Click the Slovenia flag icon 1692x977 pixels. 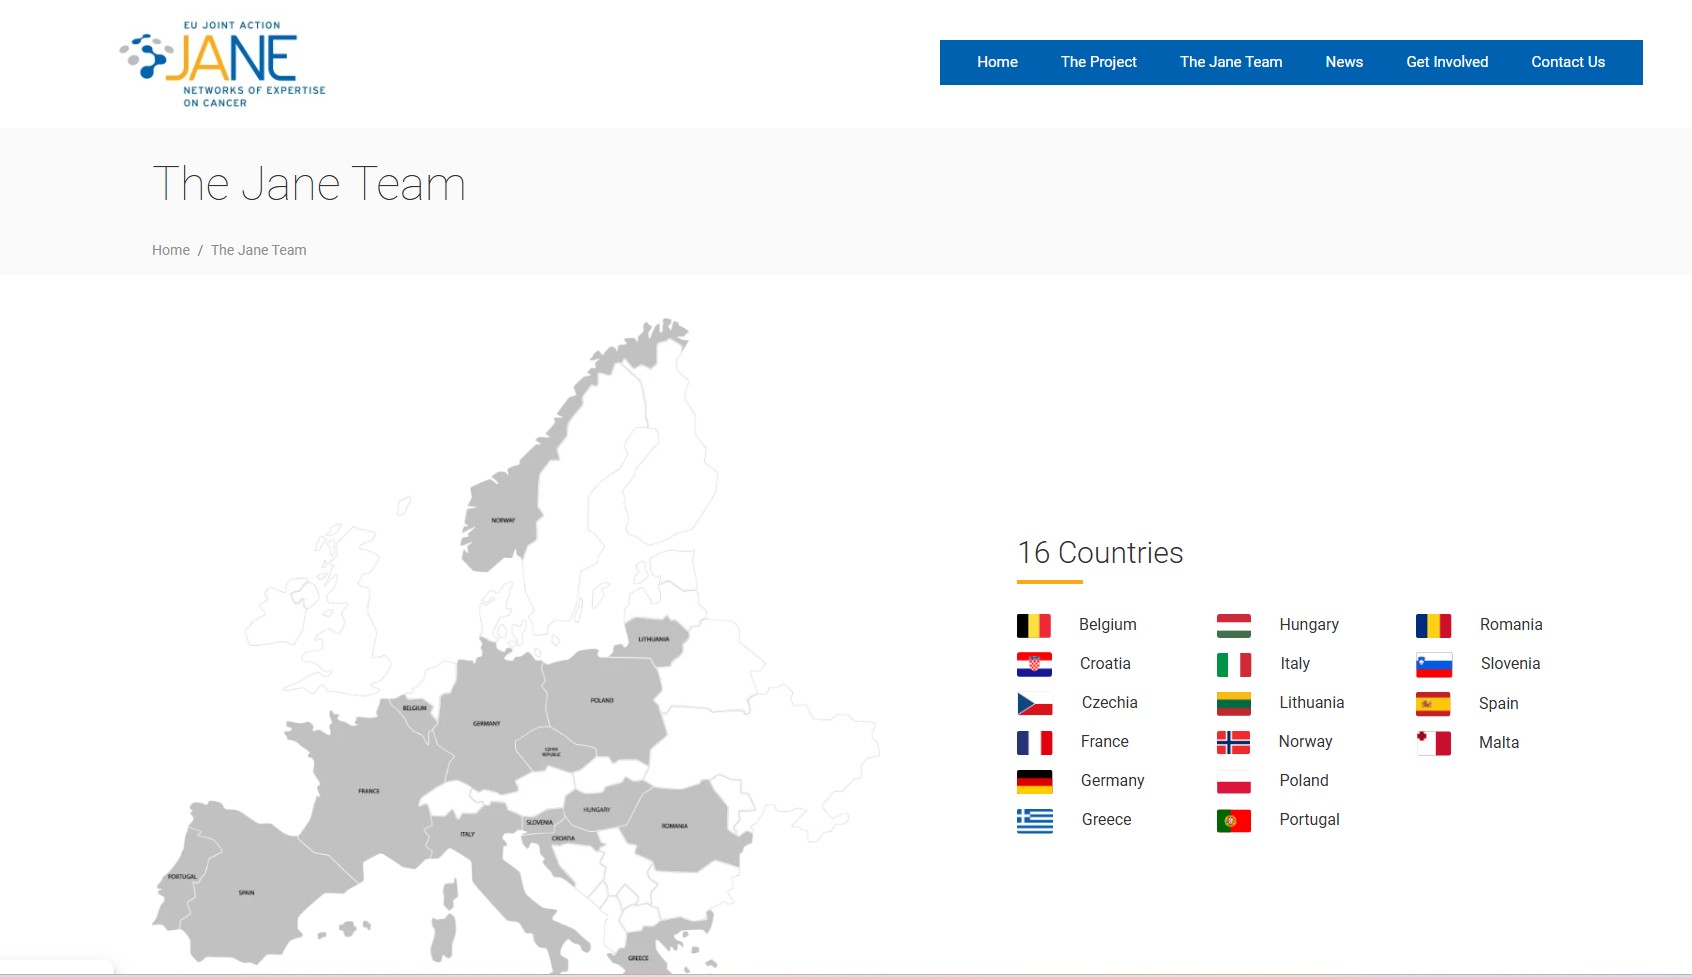[1433, 664]
